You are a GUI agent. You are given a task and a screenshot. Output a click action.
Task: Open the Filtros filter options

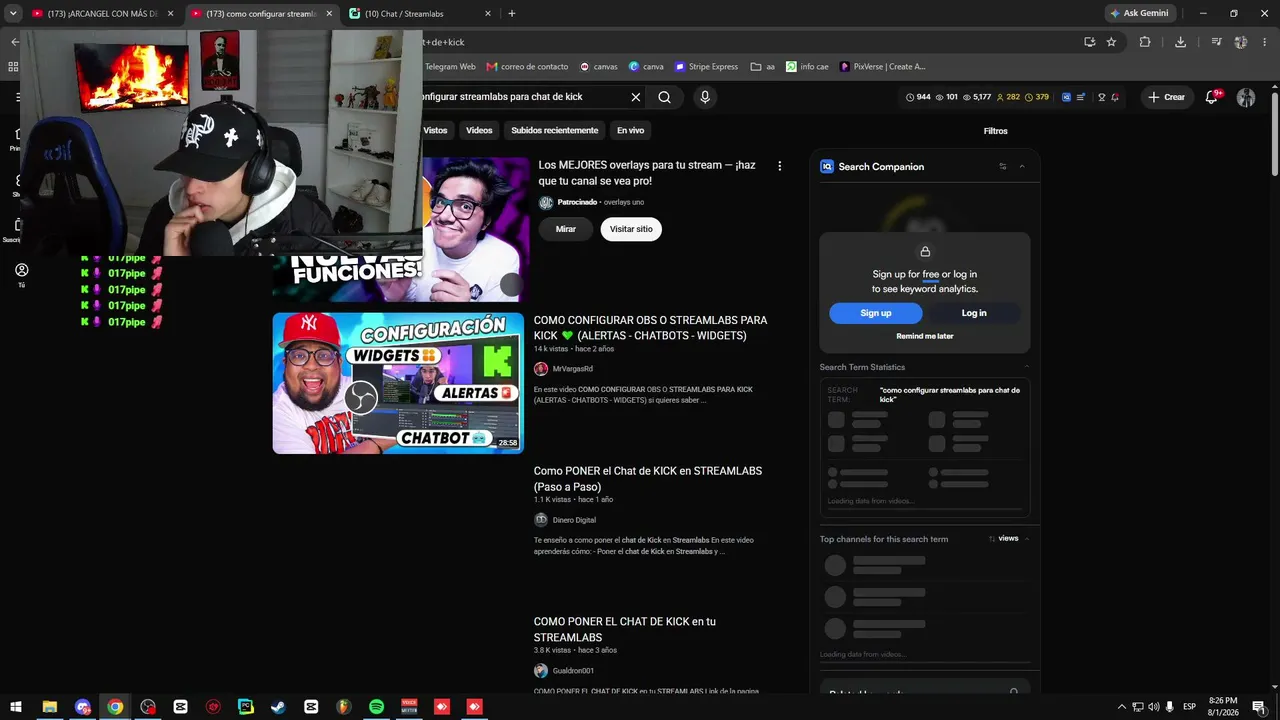[x=995, y=131]
